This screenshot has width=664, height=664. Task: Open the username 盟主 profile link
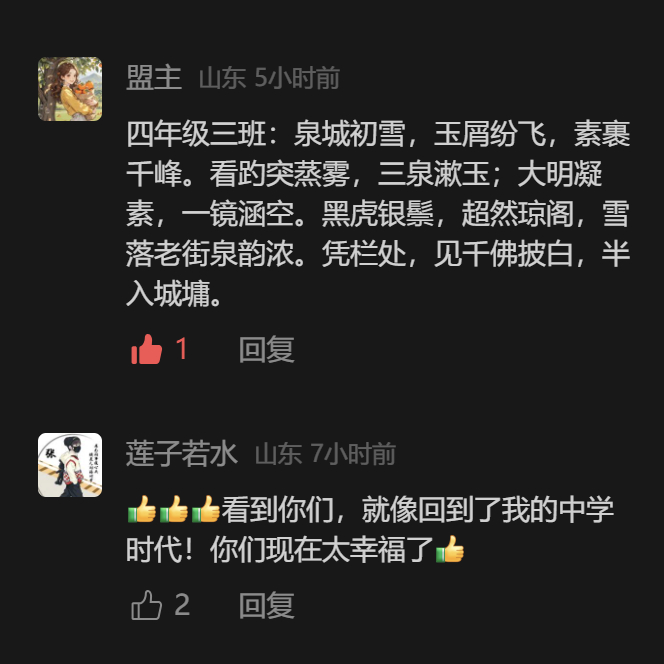[x=154, y=78]
